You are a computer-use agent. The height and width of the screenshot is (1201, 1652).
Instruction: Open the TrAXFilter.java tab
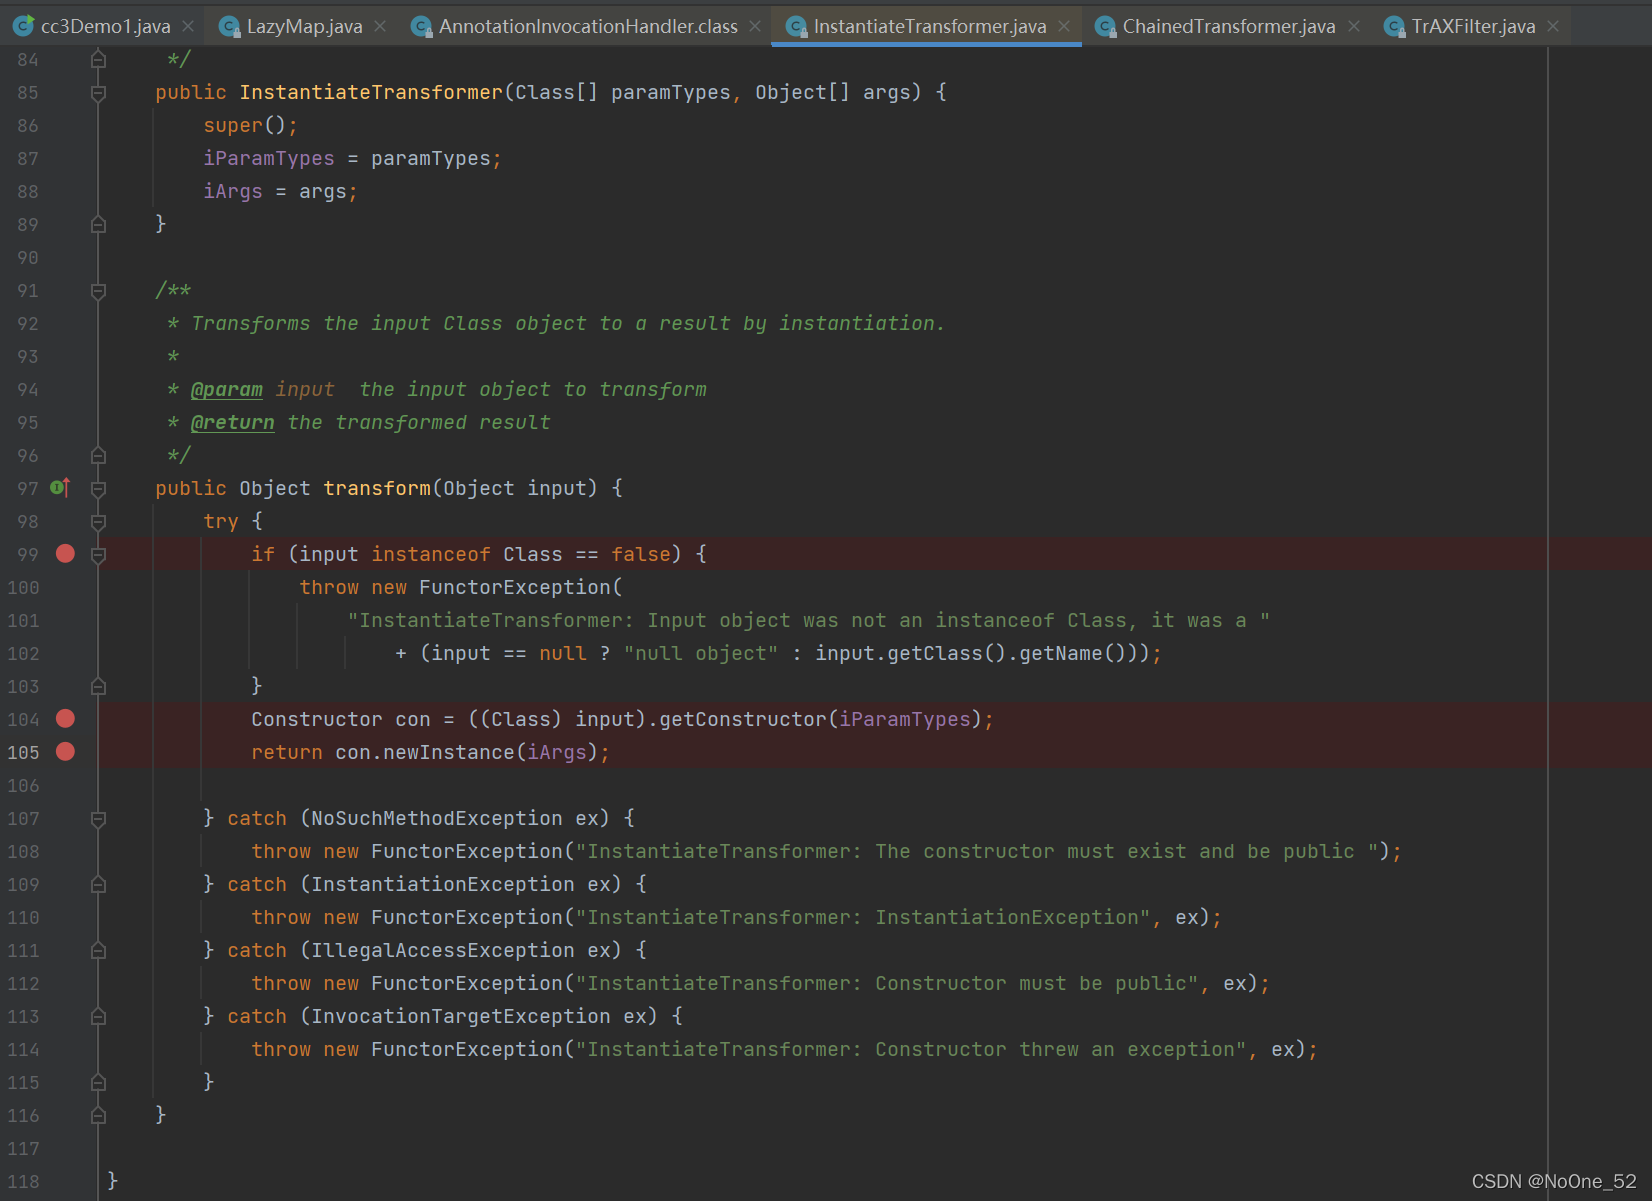[x=1473, y=26]
